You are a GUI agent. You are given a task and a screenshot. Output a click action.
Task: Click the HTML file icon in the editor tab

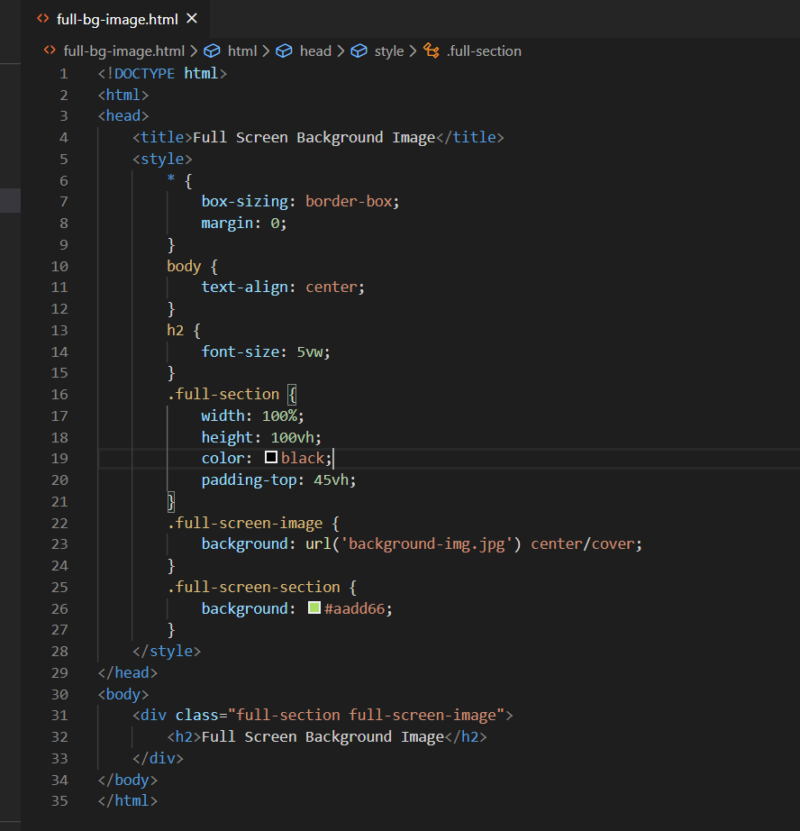pyautogui.click(x=43, y=19)
